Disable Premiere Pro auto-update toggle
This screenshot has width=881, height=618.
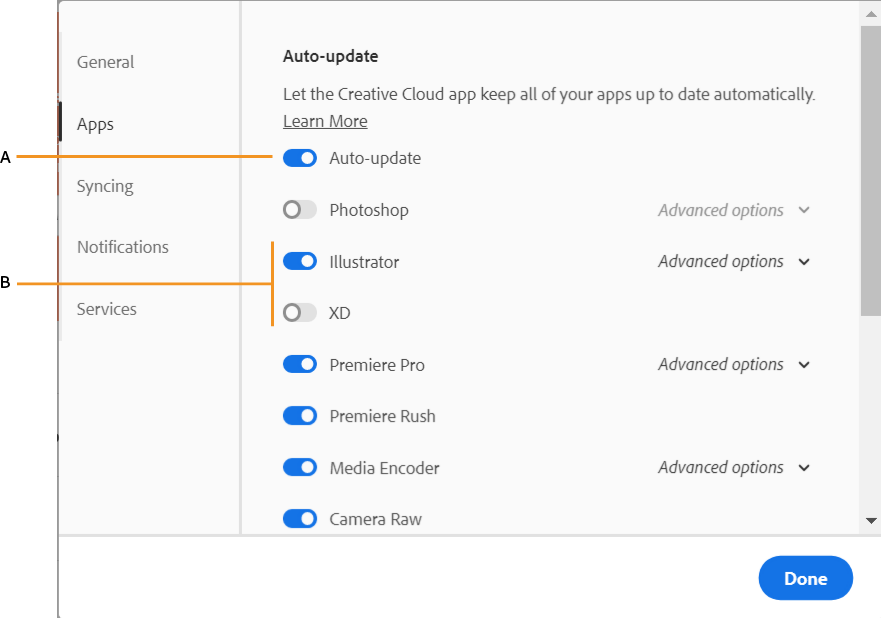[x=300, y=365]
